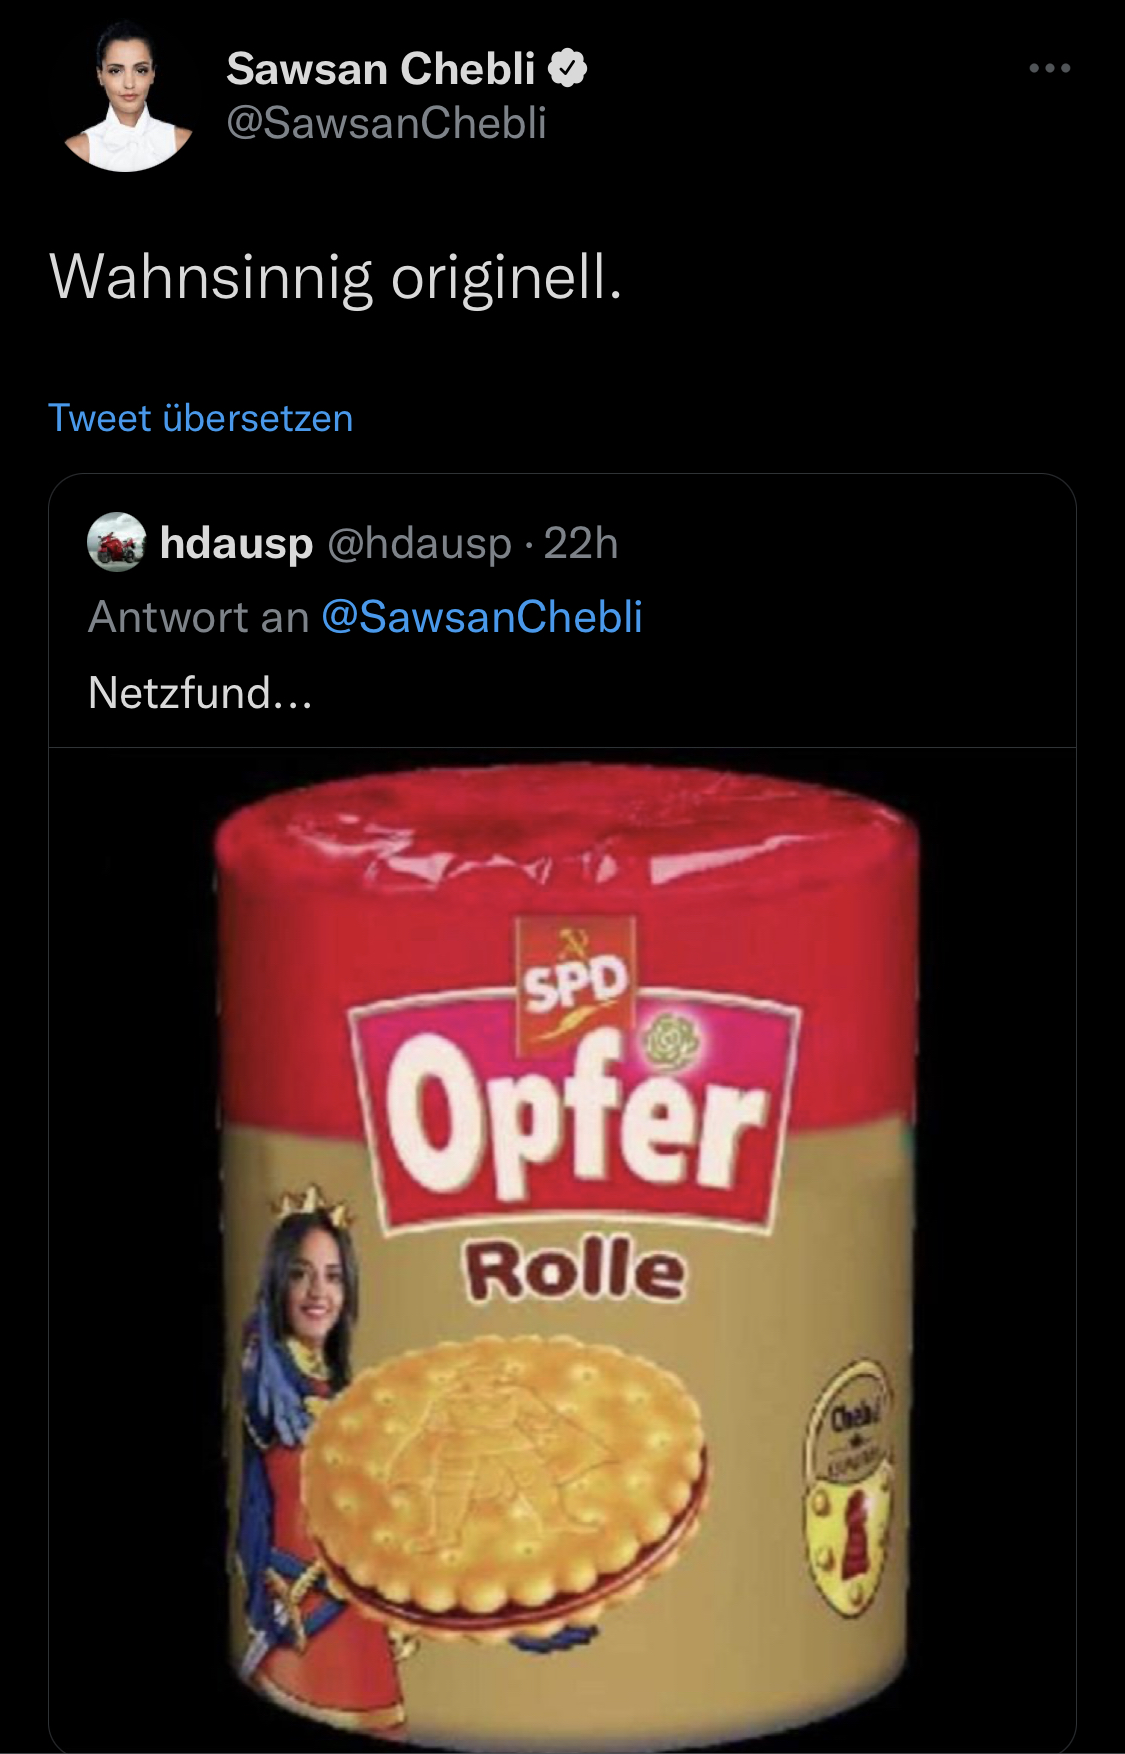Click the red wrapper top of the package image
The width and height of the screenshot is (1125, 1754).
tap(566, 830)
